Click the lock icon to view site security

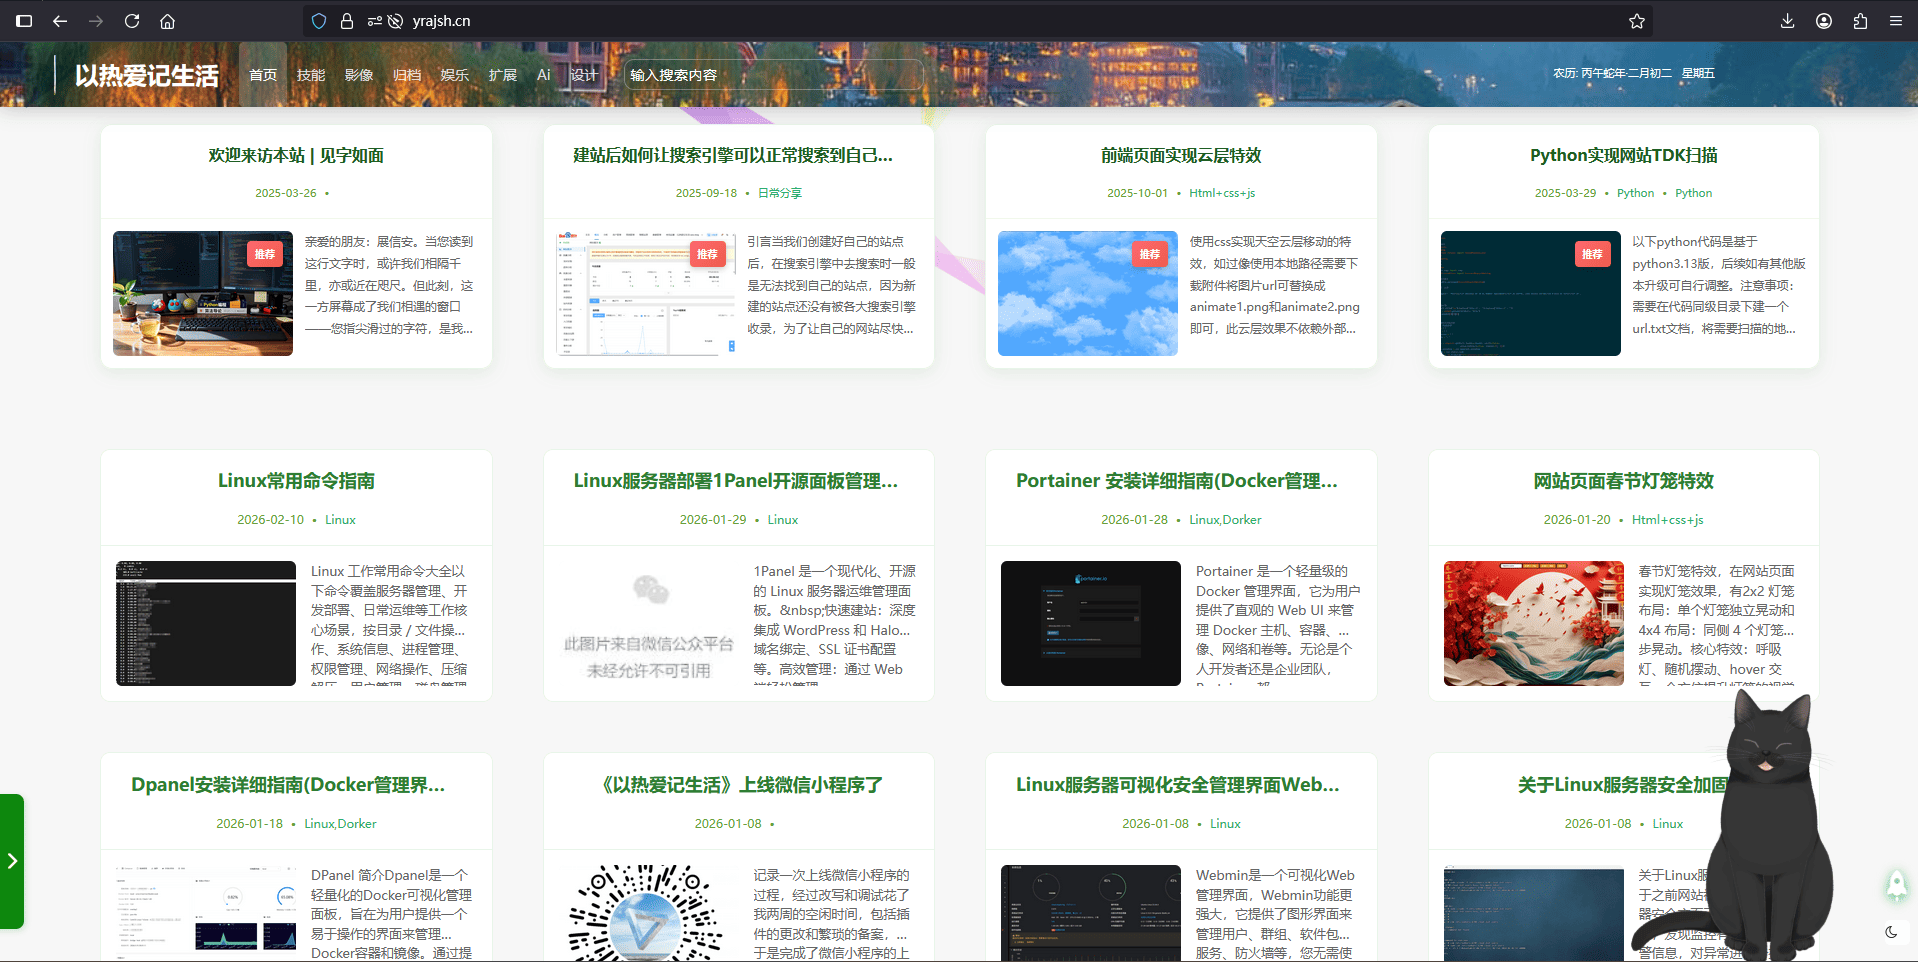pos(346,20)
